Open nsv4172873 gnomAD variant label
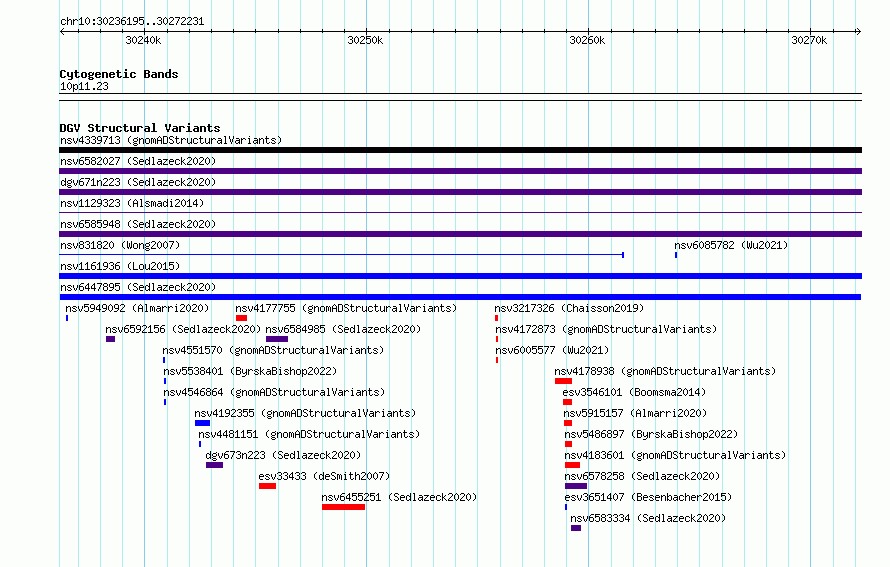 tap(606, 329)
